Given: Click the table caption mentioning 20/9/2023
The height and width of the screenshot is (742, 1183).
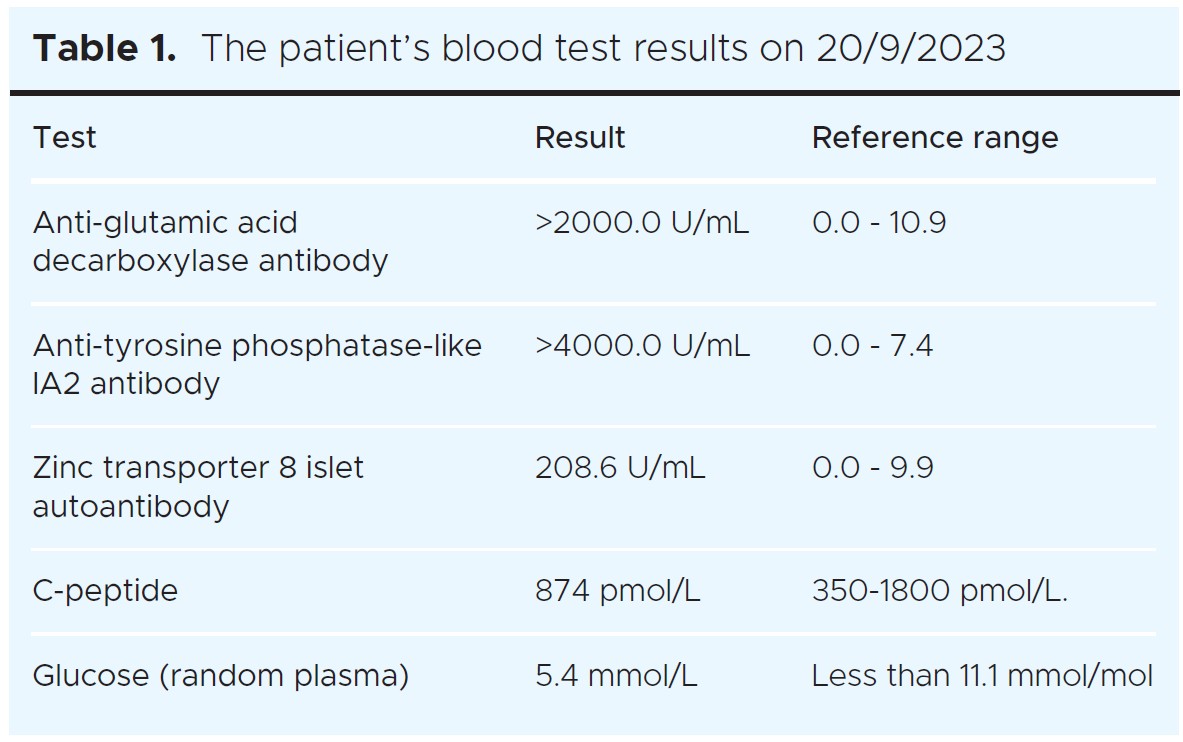Looking at the screenshot, I should pyautogui.click(x=604, y=49).
